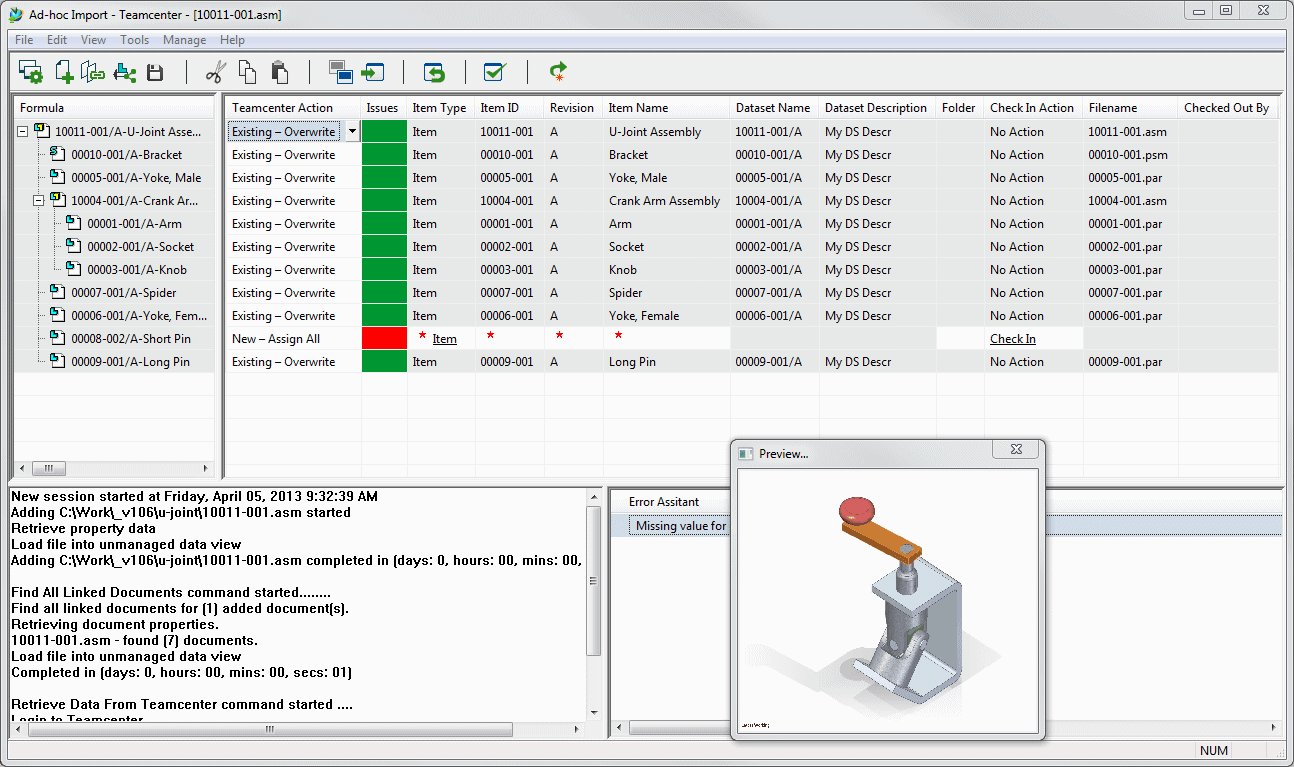This screenshot has height=767, width=1294.
Task: Collapse the 10011-001/A-U-Joint Assembly tree node
Action: click(22, 131)
